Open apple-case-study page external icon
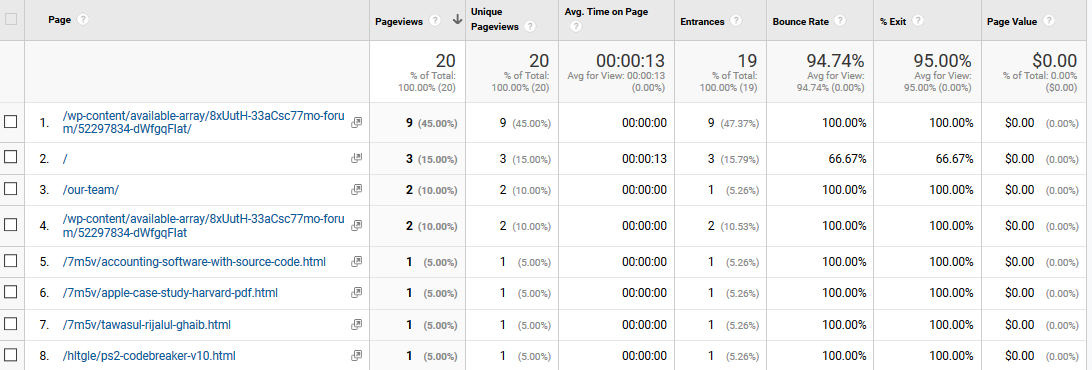1092x370 pixels. tap(357, 293)
